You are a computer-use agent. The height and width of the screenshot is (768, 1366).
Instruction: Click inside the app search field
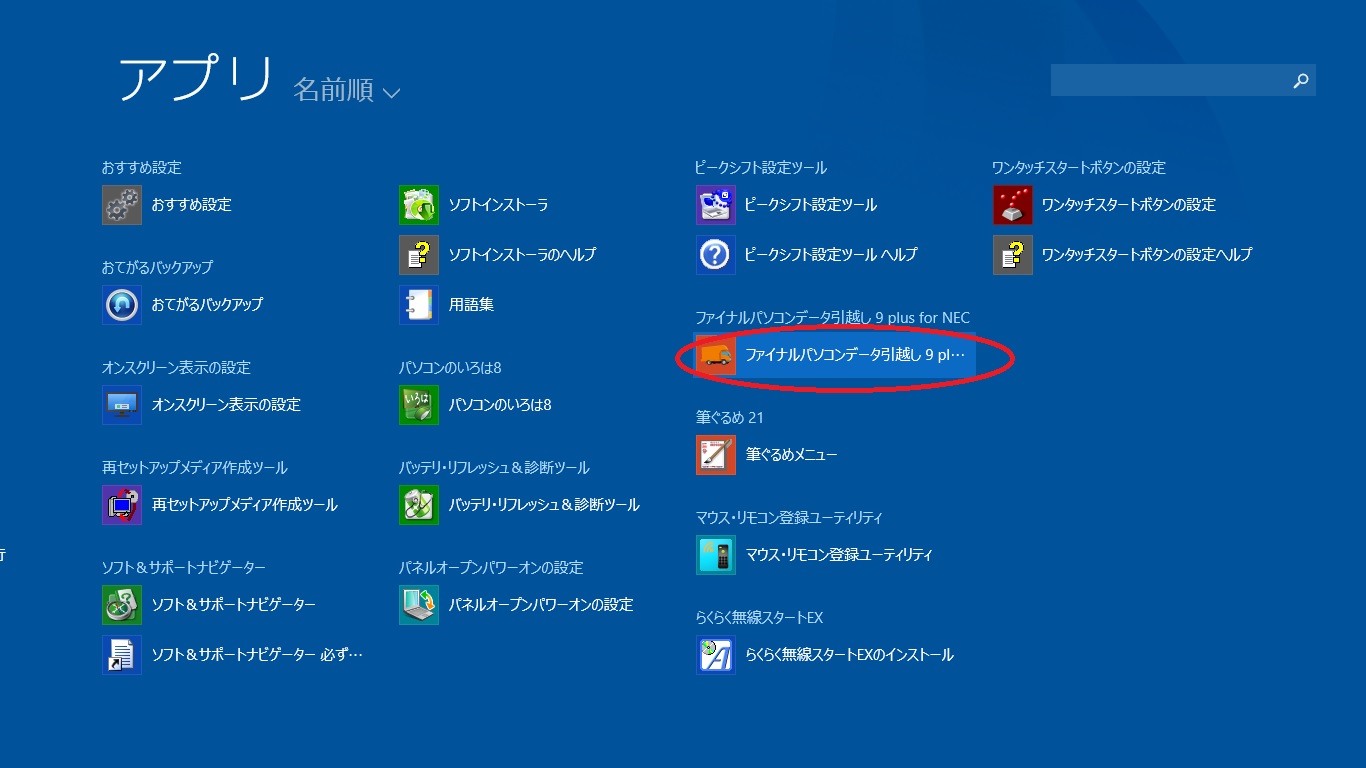click(1183, 81)
